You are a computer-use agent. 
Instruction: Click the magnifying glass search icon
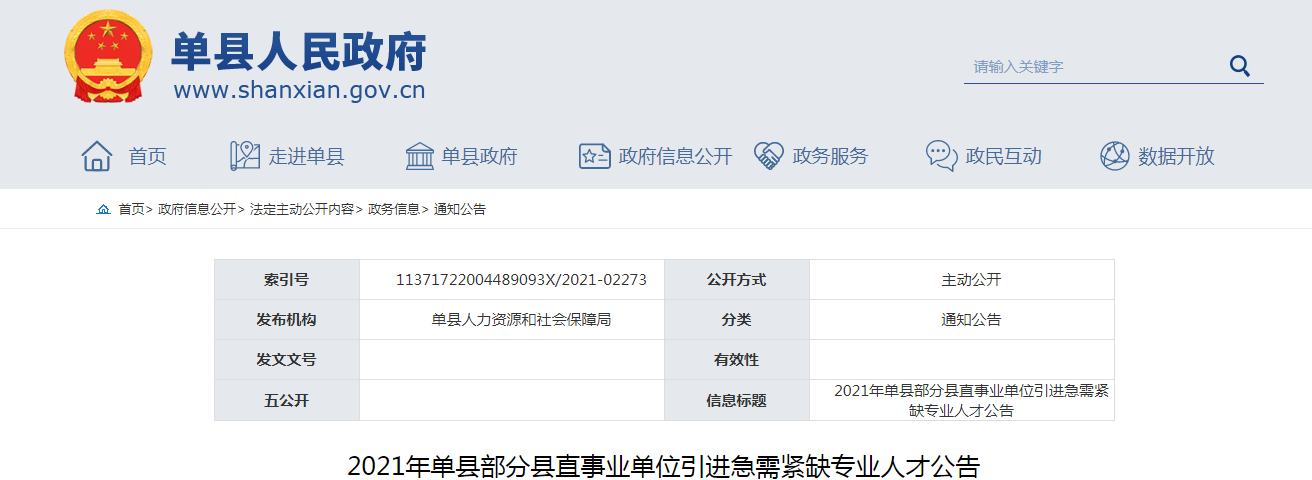[1239, 66]
